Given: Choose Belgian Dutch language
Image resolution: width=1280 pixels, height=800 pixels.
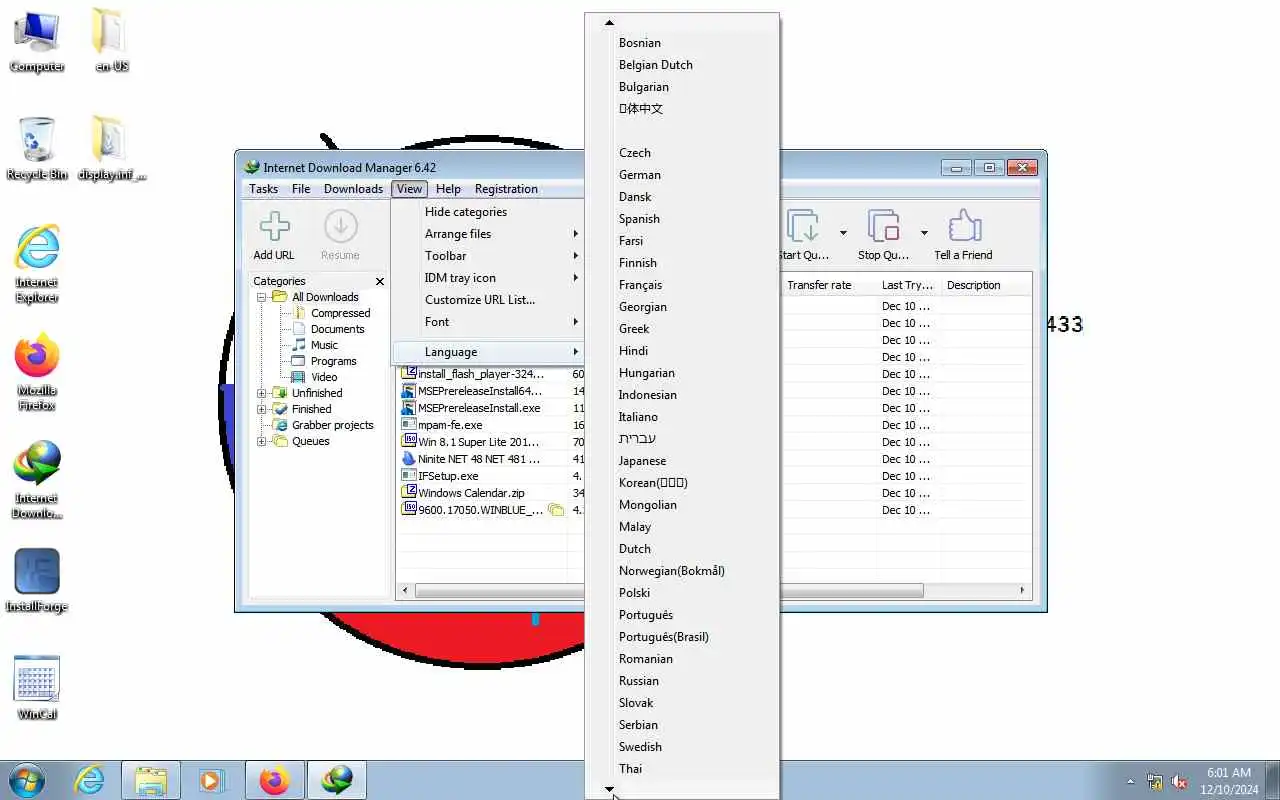Looking at the screenshot, I should pyautogui.click(x=682, y=65).
